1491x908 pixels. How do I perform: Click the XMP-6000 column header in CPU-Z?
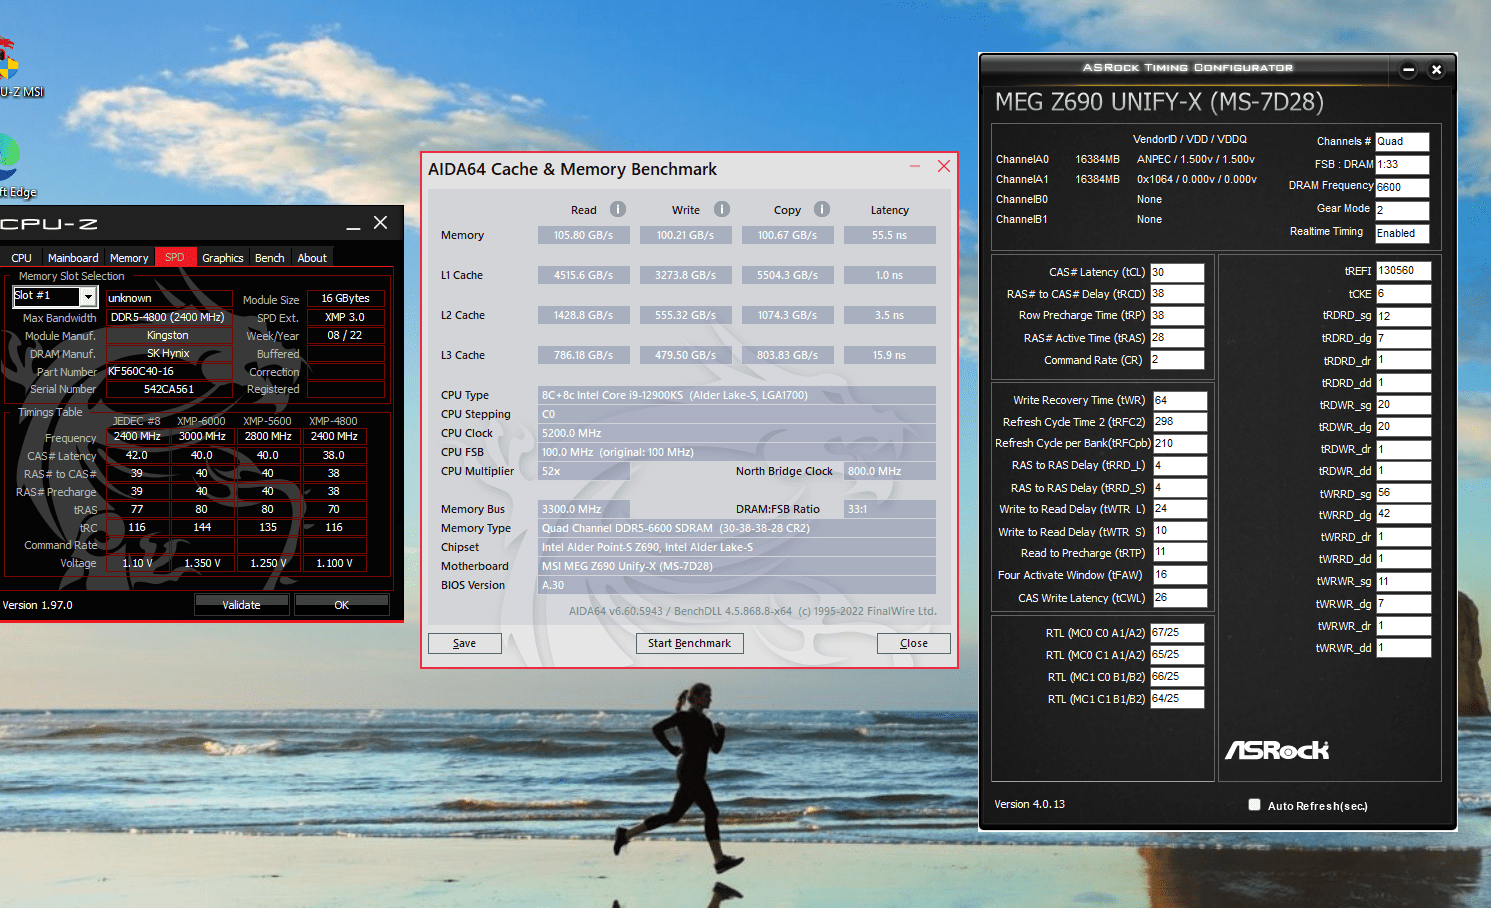point(202,421)
